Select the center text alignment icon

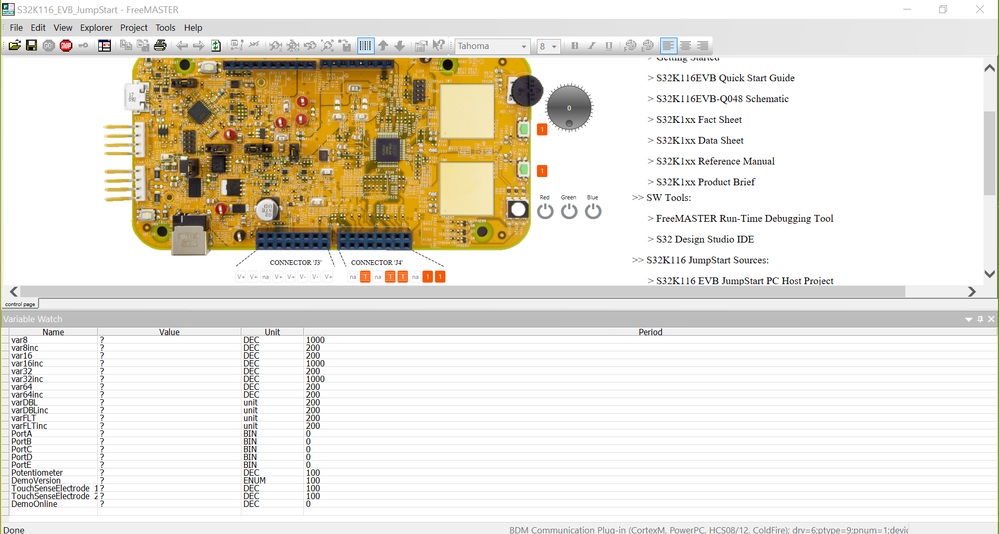point(686,46)
